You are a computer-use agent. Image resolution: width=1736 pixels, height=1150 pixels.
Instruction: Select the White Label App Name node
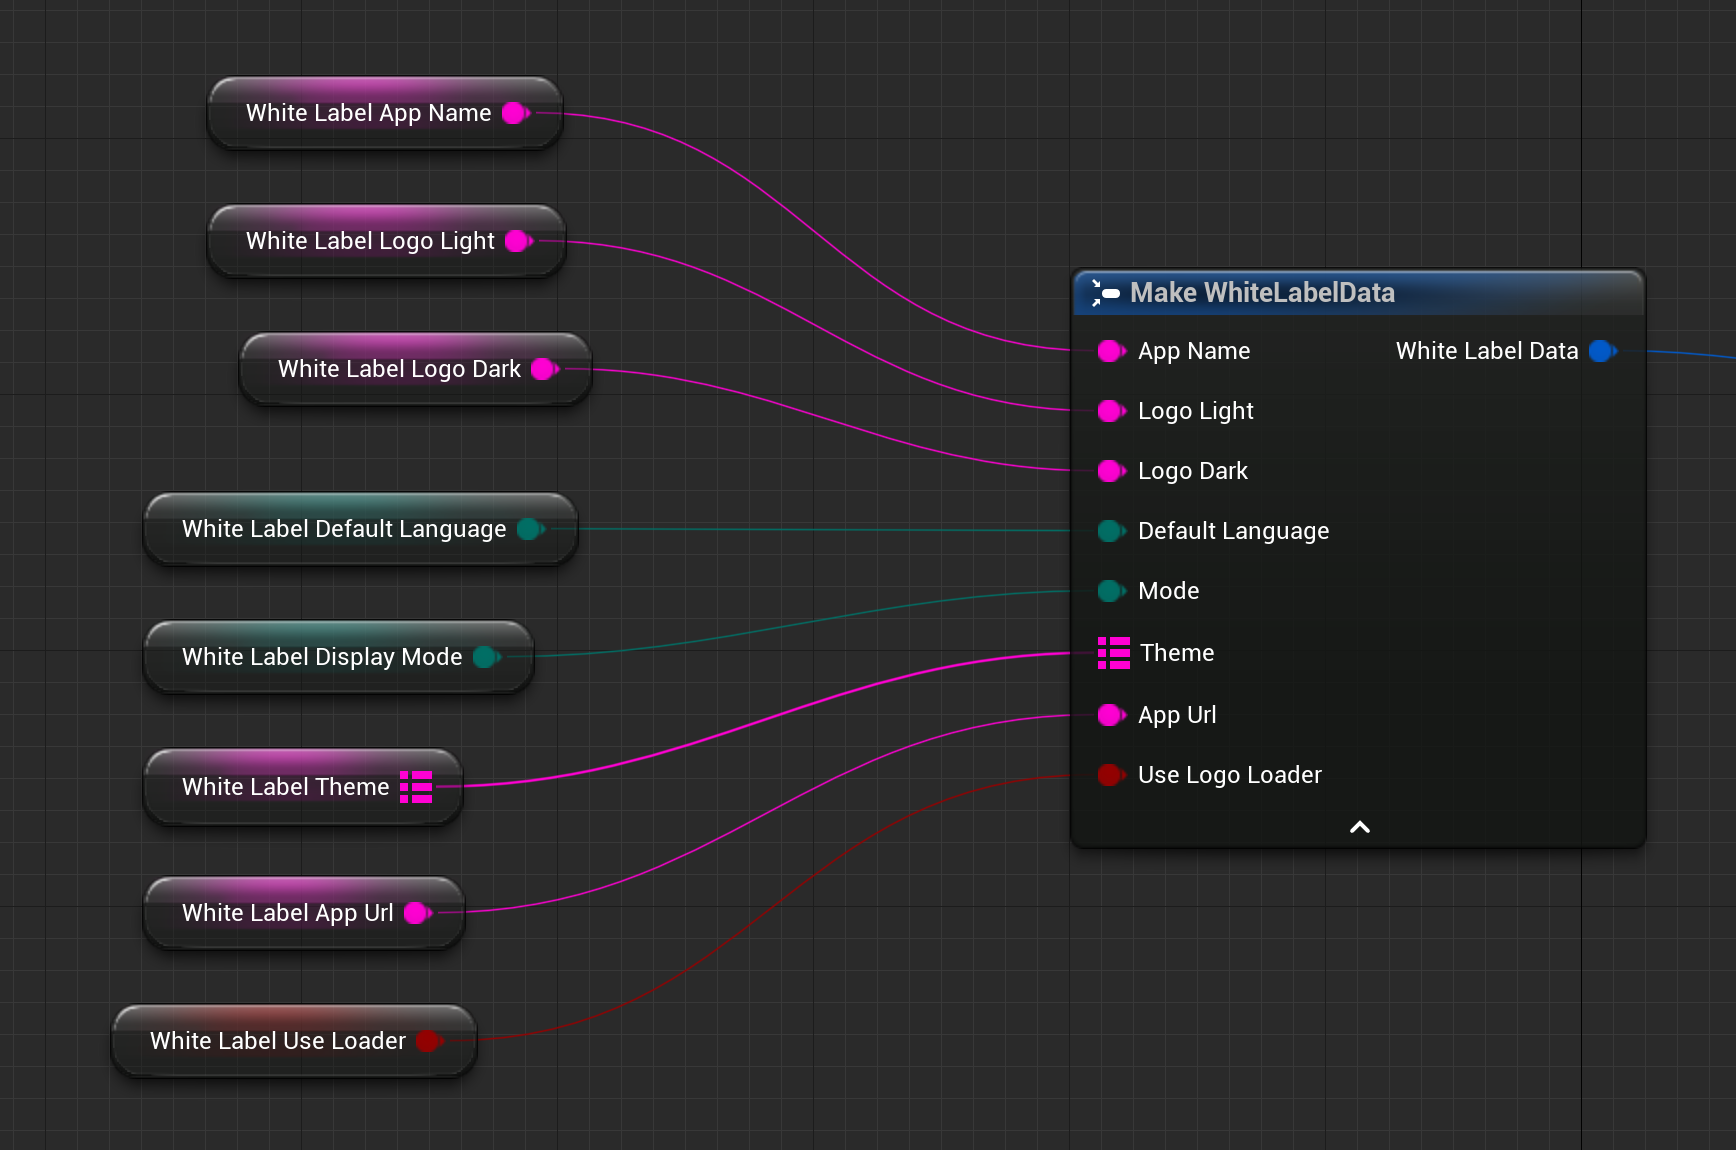coord(368,113)
